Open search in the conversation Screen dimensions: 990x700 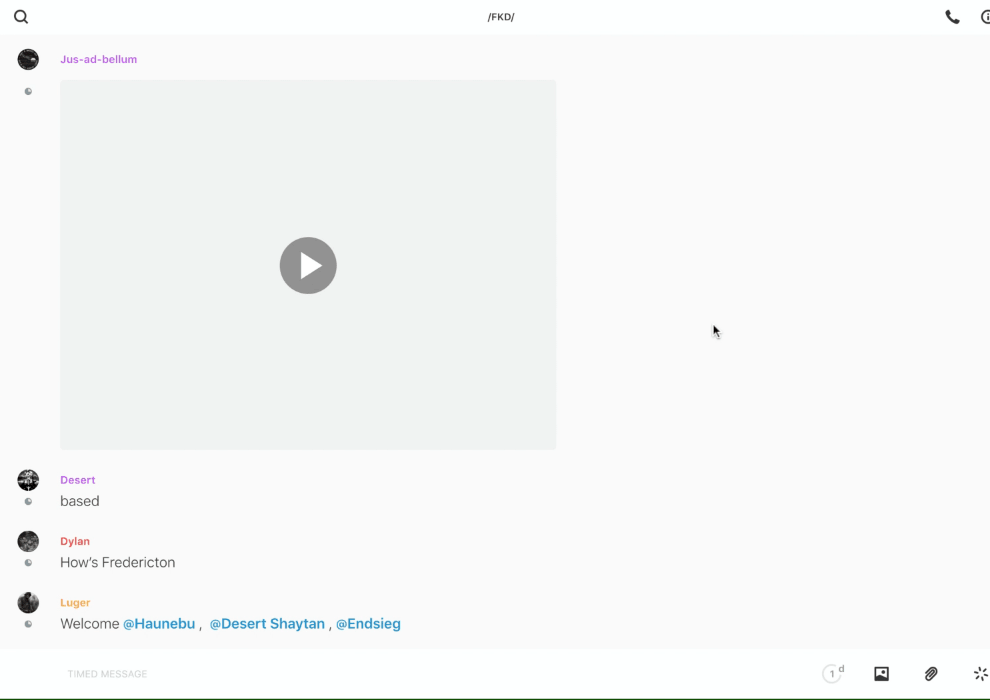(21, 17)
